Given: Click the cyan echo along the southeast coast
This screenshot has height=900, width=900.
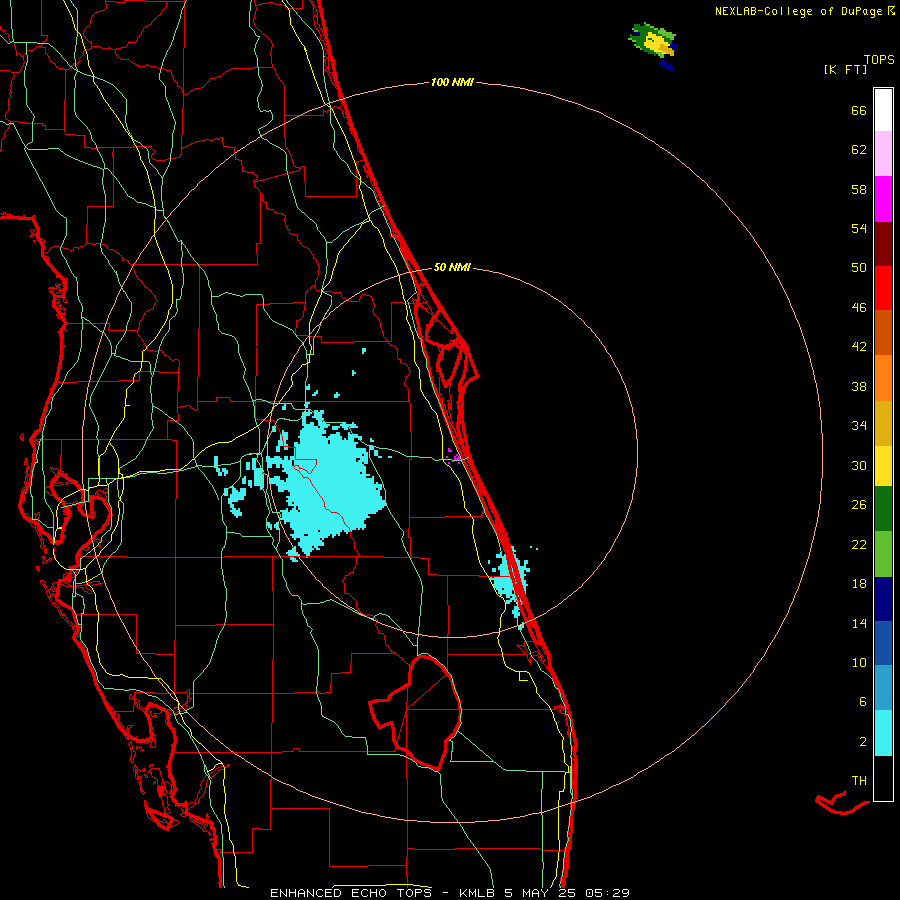Looking at the screenshot, I should coord(510,583).
